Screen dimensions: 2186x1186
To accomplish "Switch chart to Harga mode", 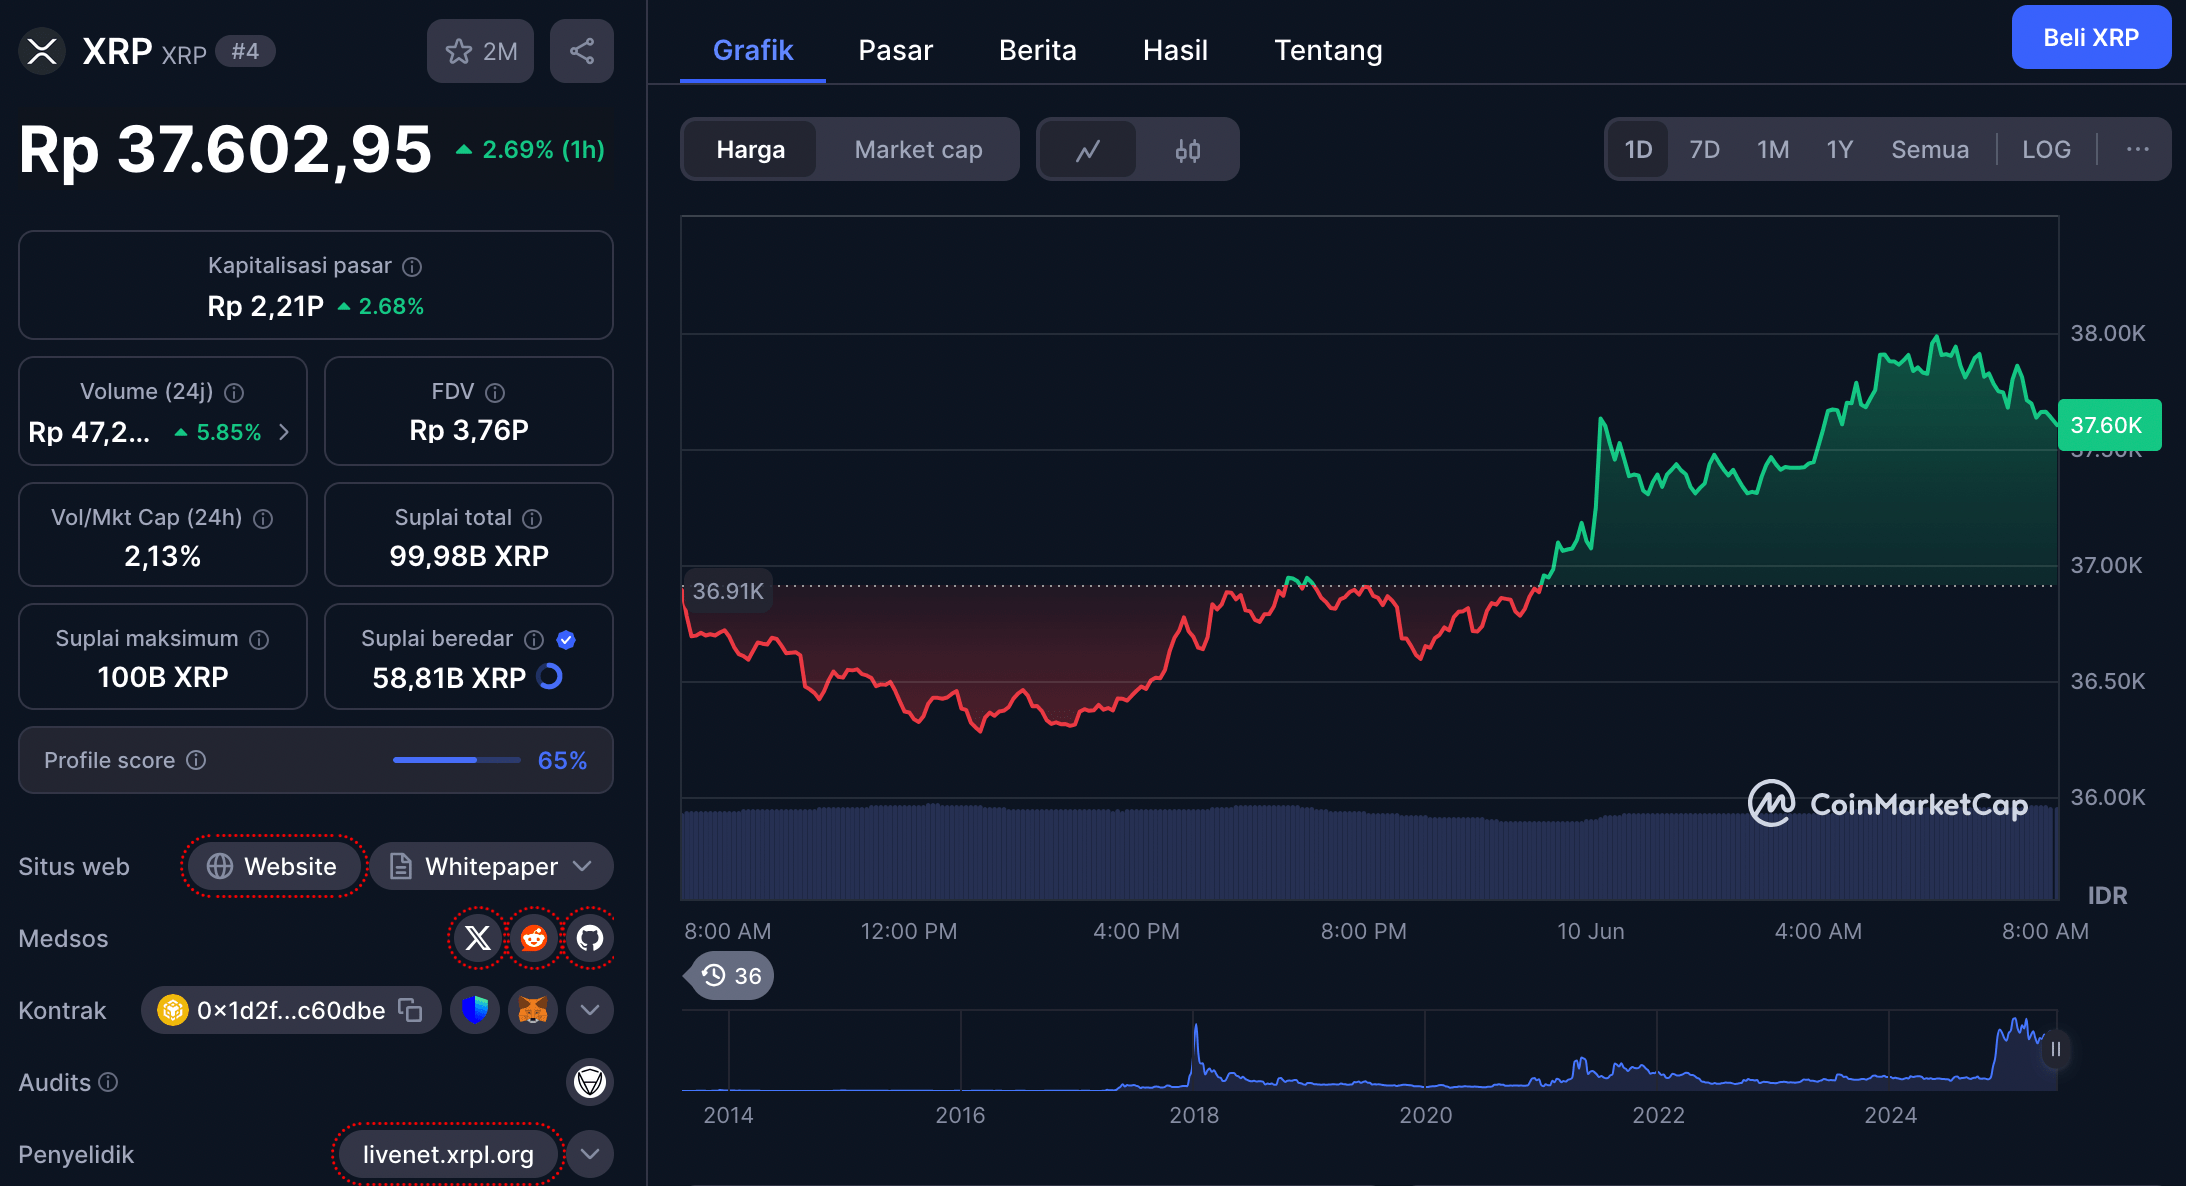I will point(751,150).
